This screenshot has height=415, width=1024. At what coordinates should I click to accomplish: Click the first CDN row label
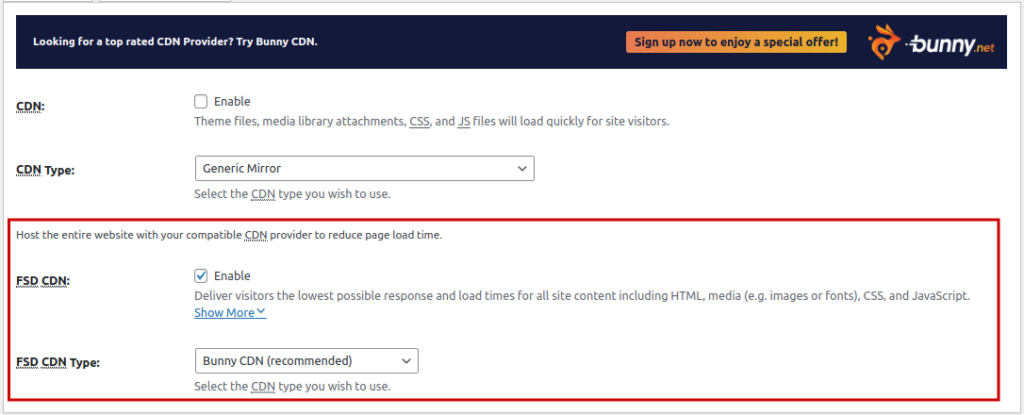(30, 106)
